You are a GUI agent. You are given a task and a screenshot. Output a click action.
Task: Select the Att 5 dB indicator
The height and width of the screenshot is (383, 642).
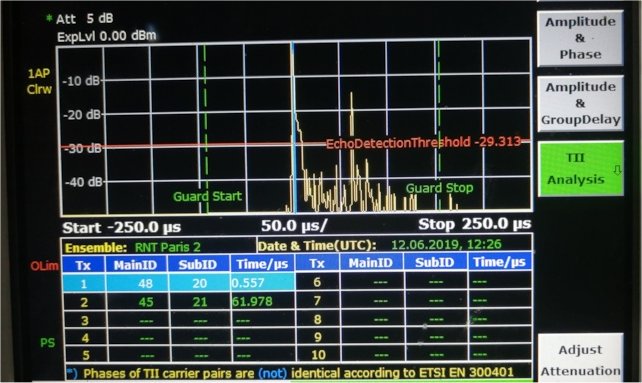pos(84,18)
